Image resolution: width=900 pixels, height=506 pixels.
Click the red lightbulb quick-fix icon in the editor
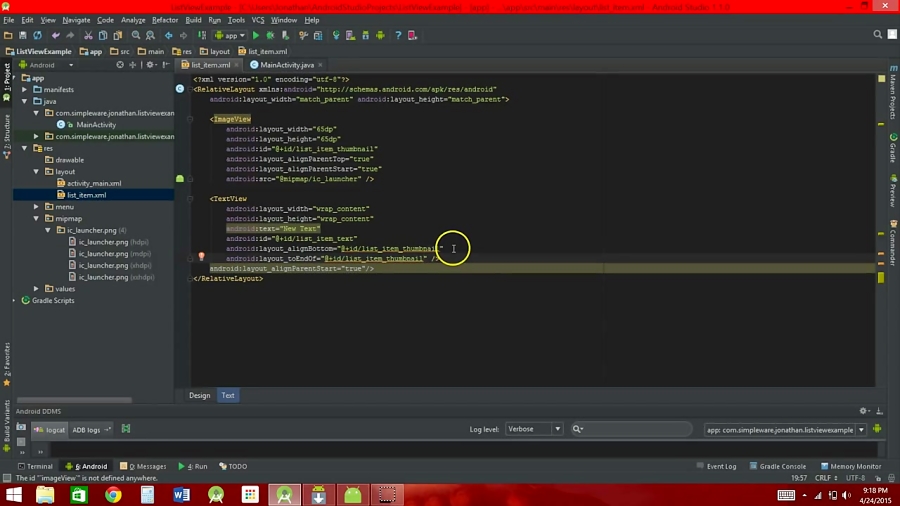201,258
